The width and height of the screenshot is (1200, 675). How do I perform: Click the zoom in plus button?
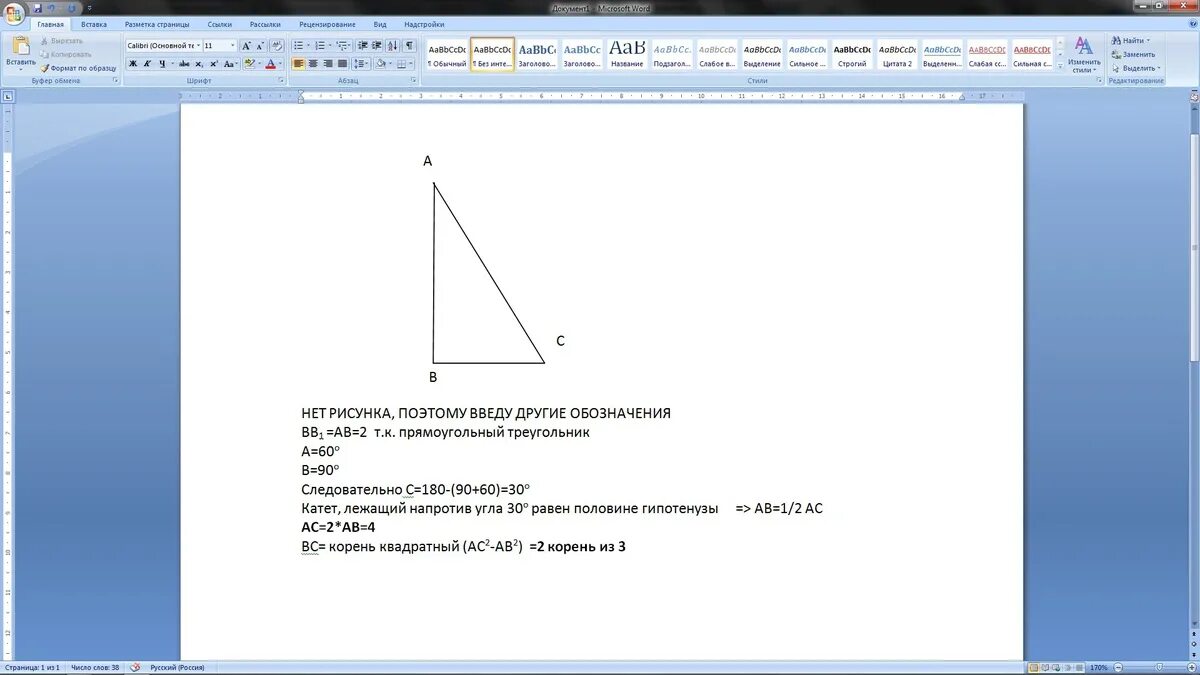[1192, 667]
